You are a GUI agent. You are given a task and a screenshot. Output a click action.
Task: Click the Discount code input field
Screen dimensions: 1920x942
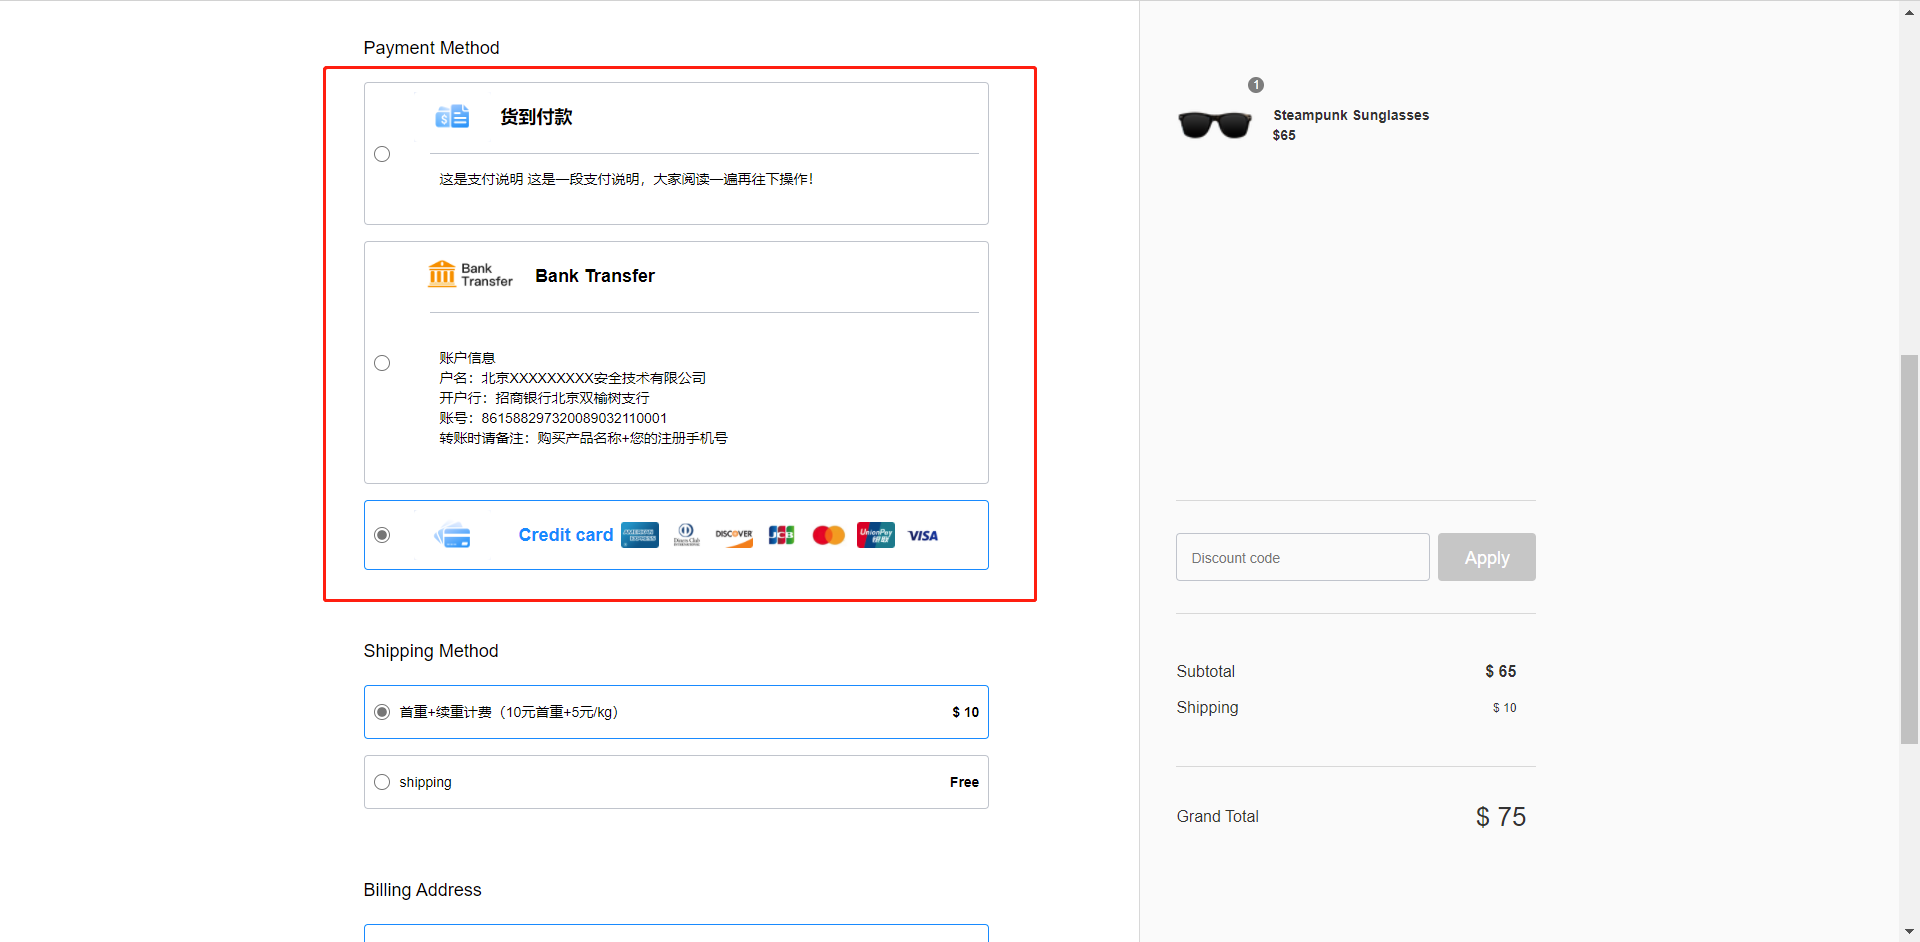click(1302, 557)
